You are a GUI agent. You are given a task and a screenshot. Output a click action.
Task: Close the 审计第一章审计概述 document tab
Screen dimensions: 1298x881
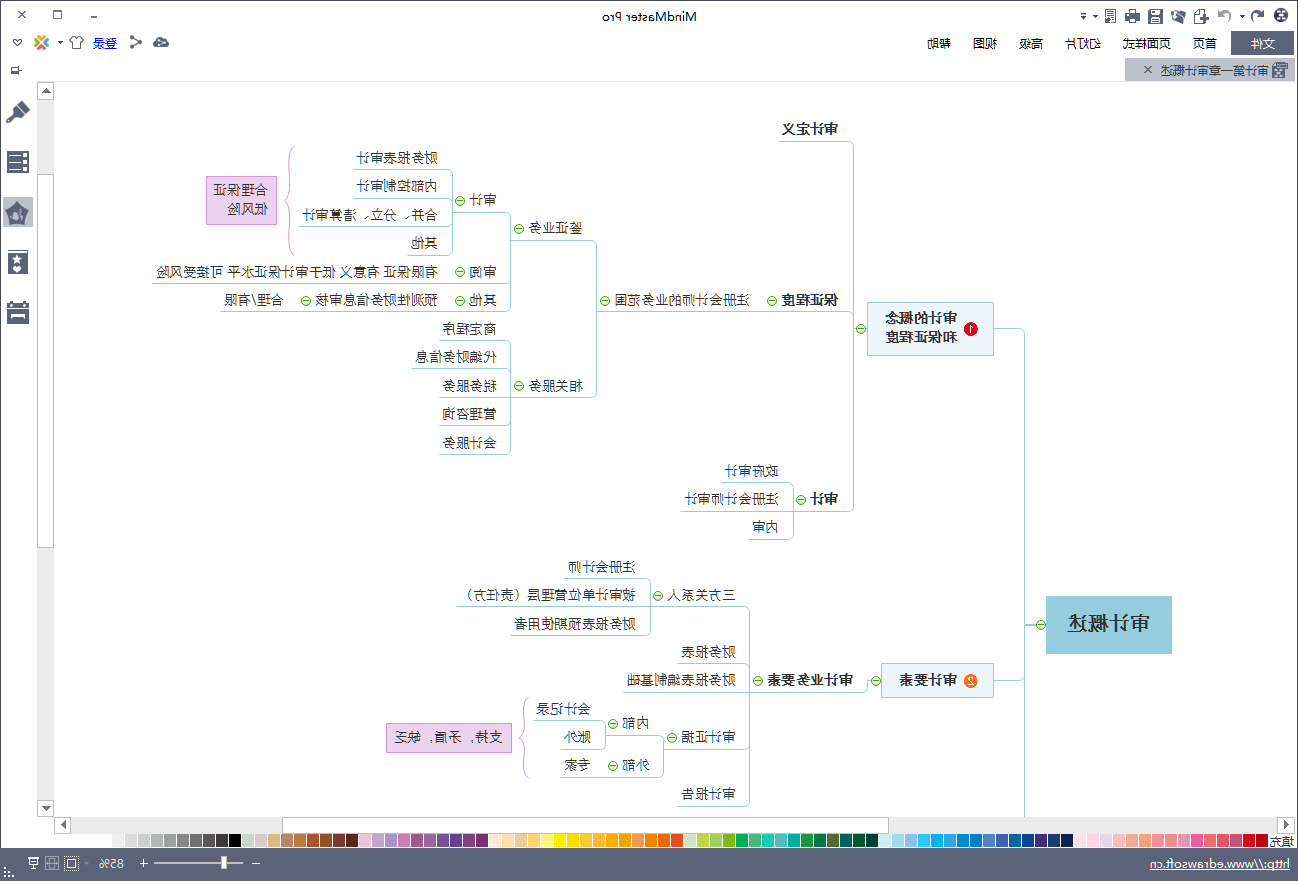point(1148,70)
